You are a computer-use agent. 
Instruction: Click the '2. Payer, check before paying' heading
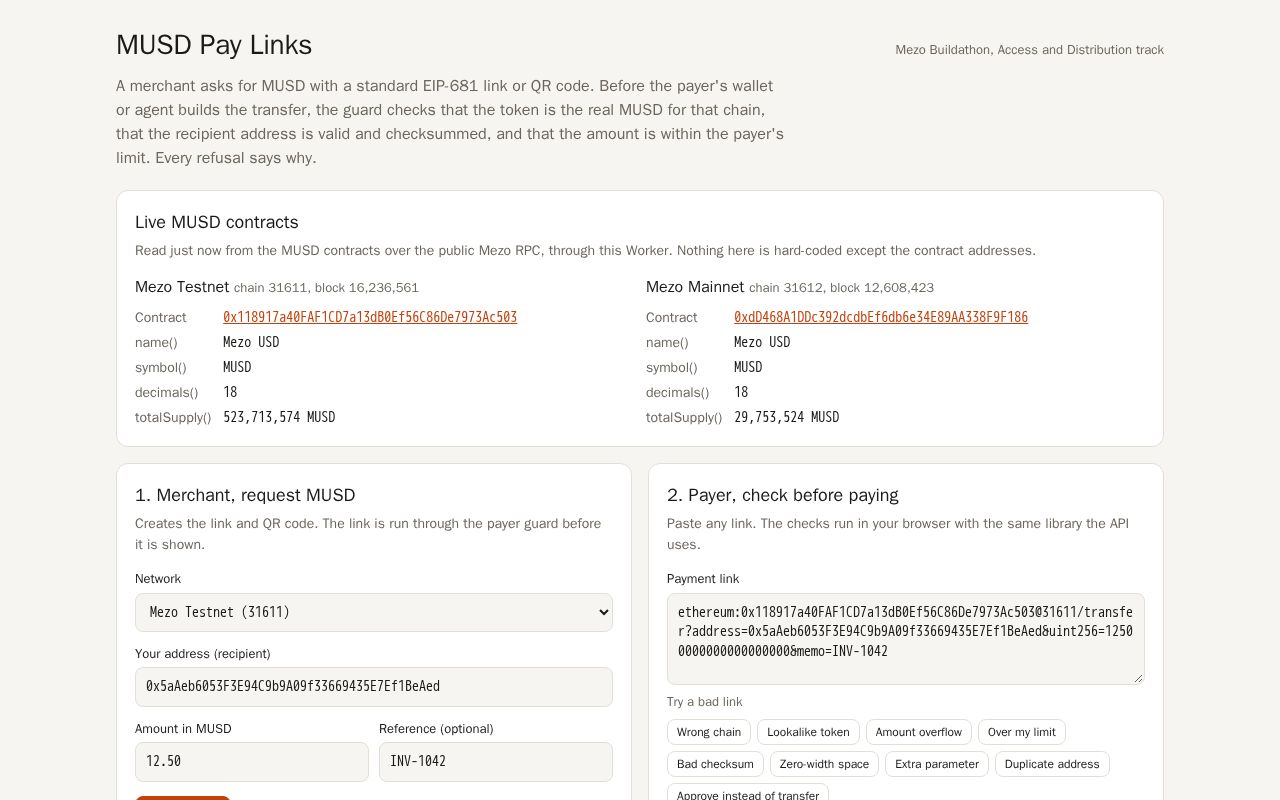783,495
